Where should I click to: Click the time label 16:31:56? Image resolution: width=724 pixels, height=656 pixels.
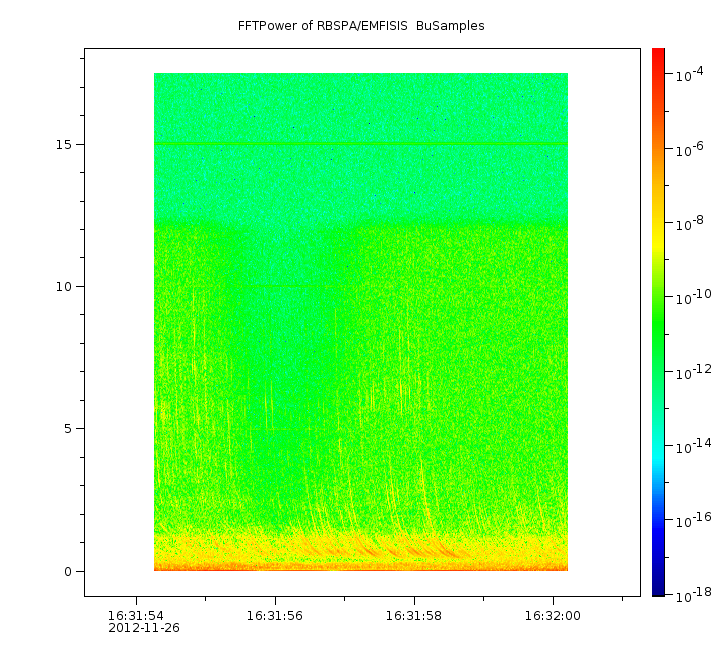click(x=275, y=616)
